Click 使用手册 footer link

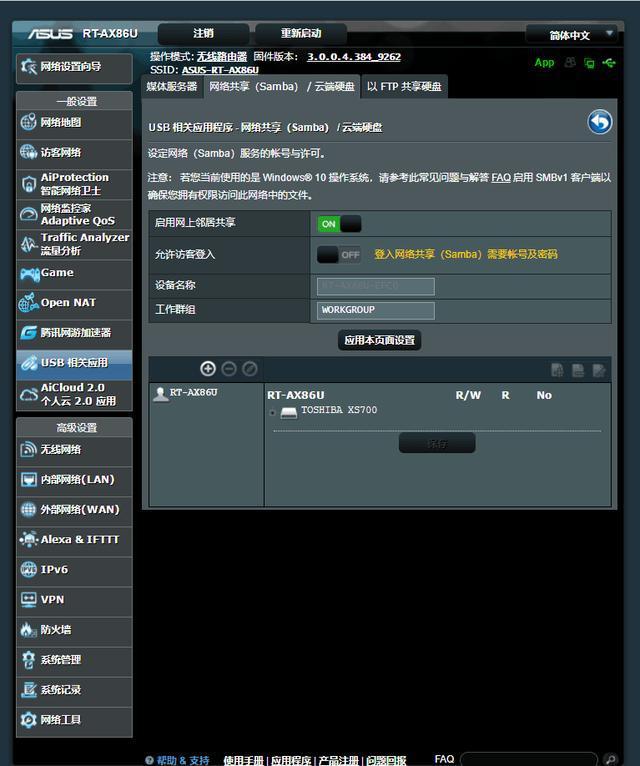click(x=243, y=760)
